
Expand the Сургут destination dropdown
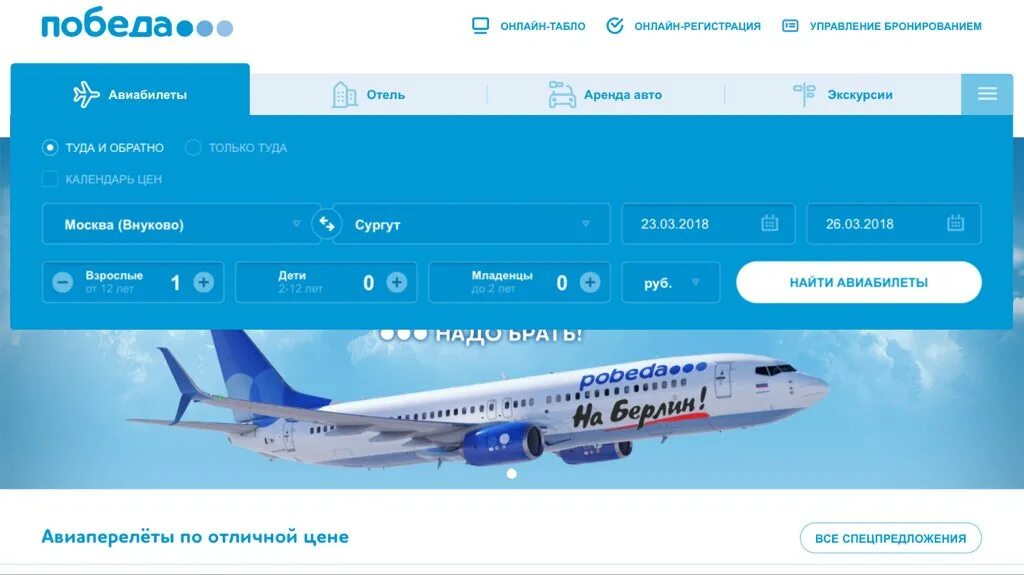pos(472,224)
